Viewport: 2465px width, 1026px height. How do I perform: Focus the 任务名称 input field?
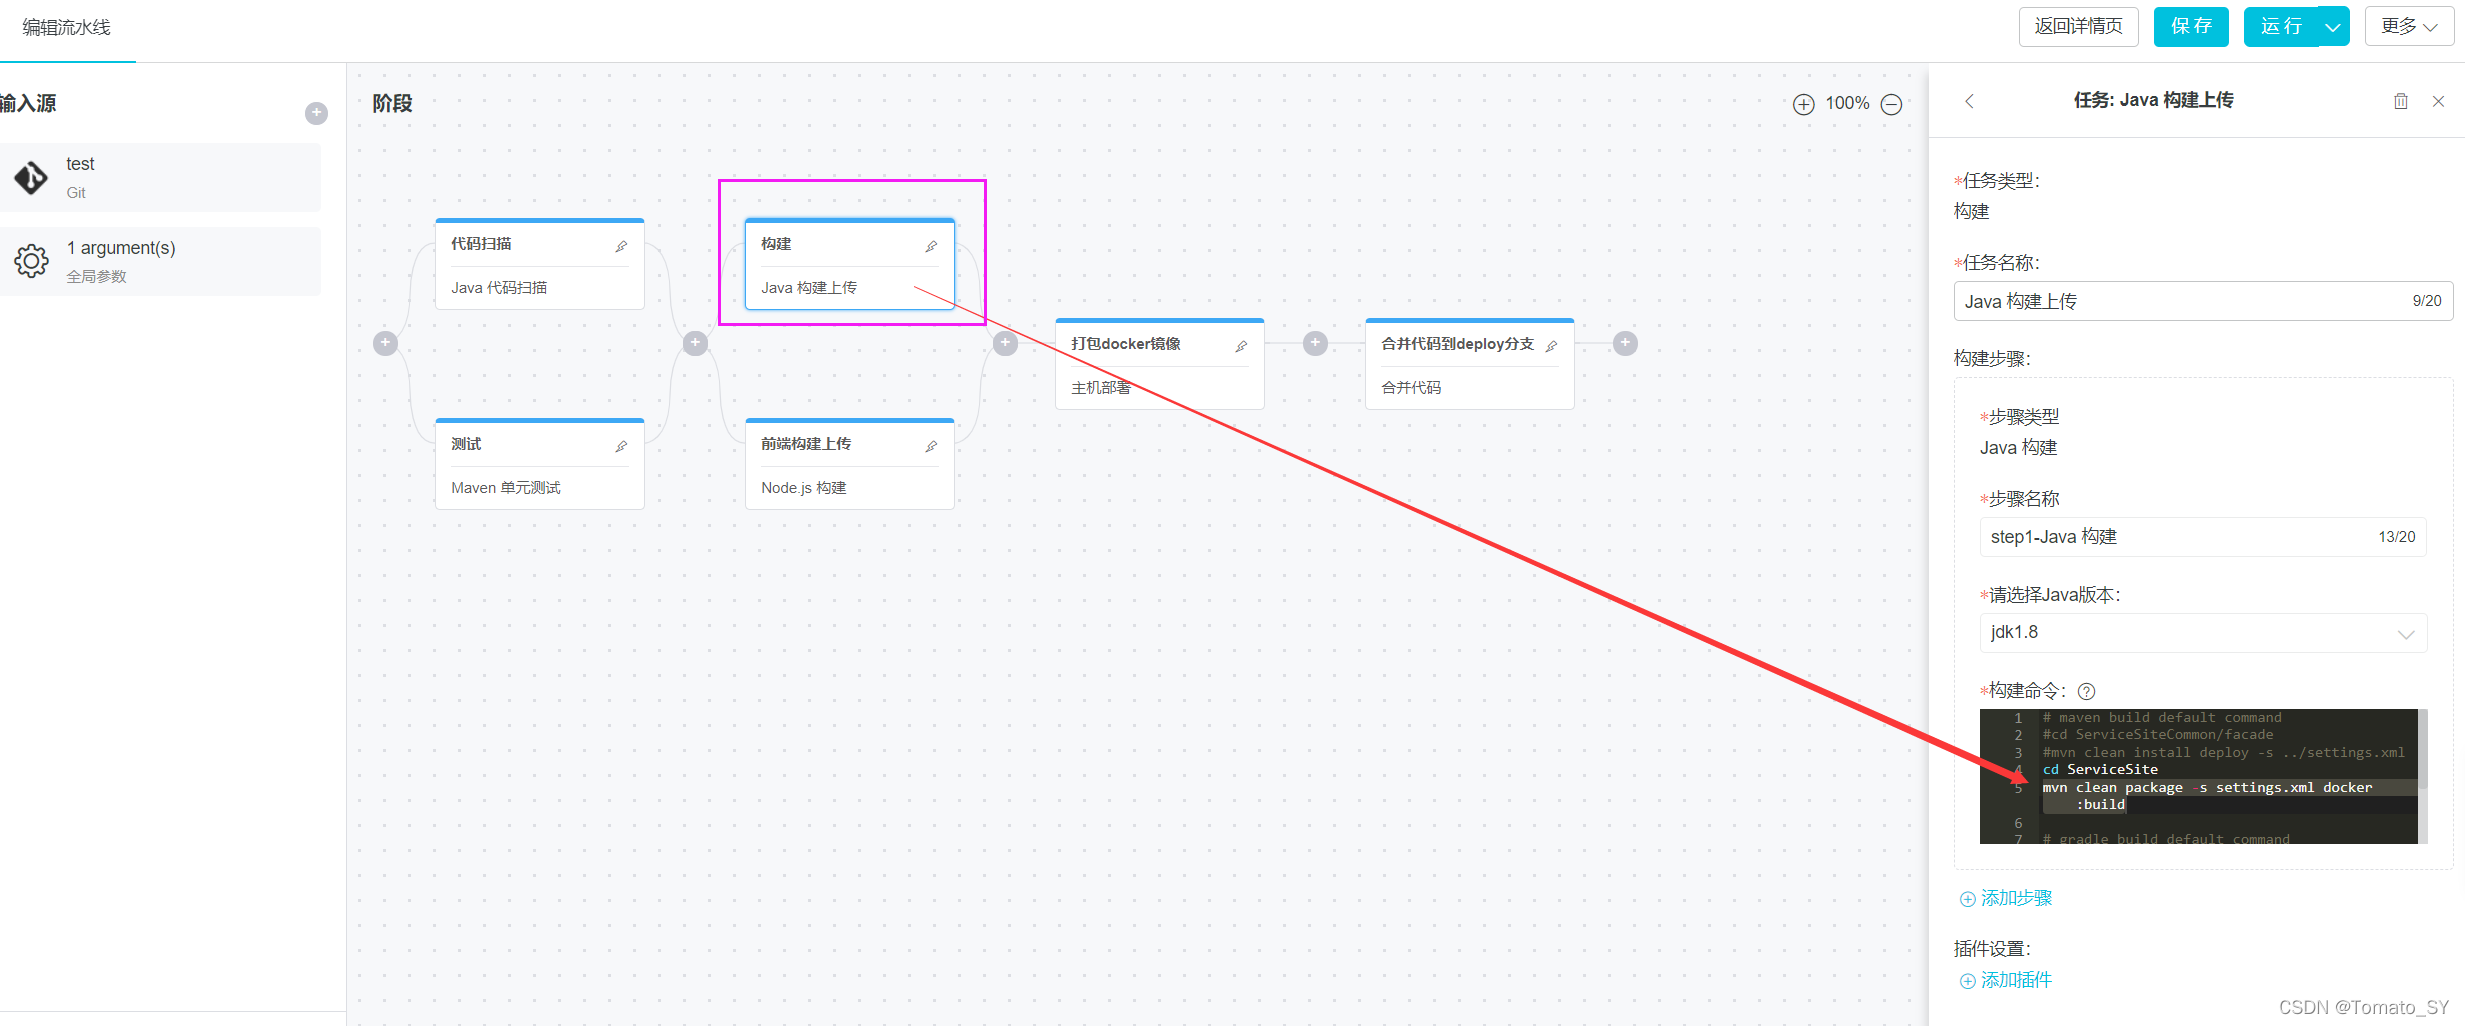2203,301
